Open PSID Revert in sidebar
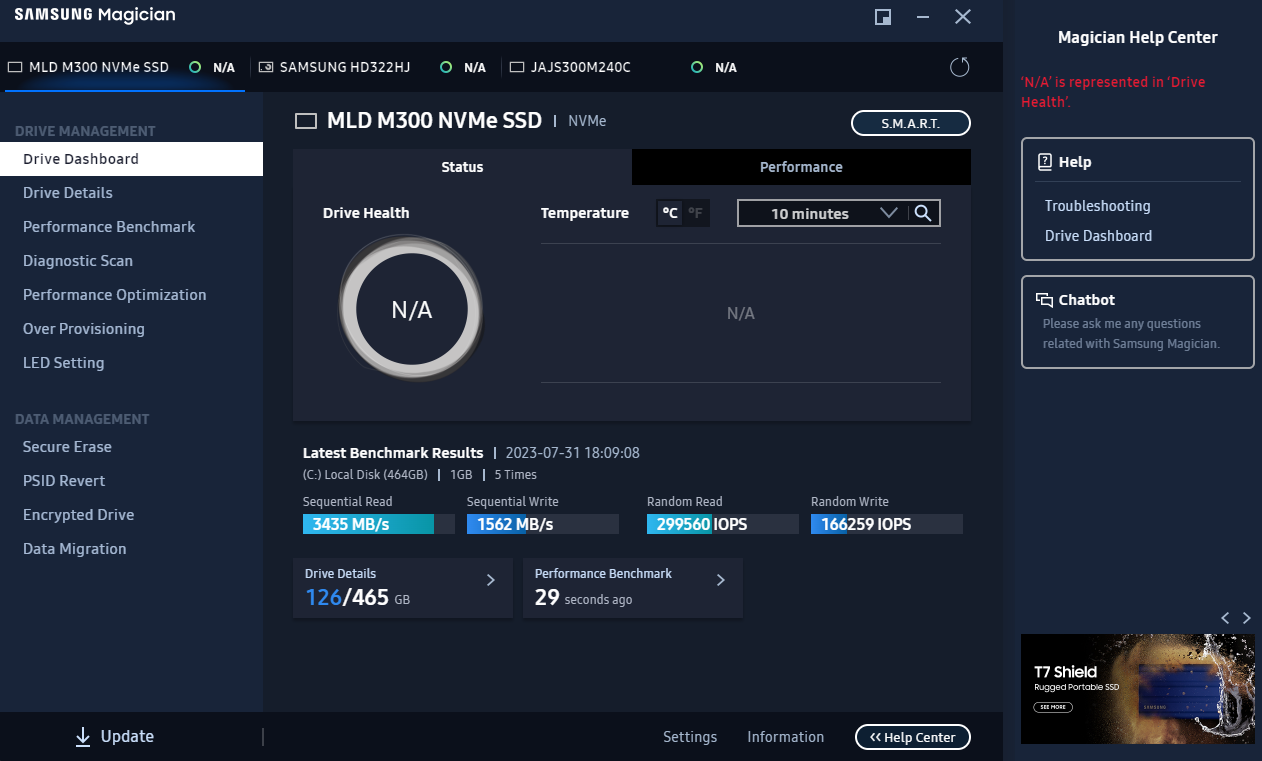The image size is (1262, 761). pos(131,481)
